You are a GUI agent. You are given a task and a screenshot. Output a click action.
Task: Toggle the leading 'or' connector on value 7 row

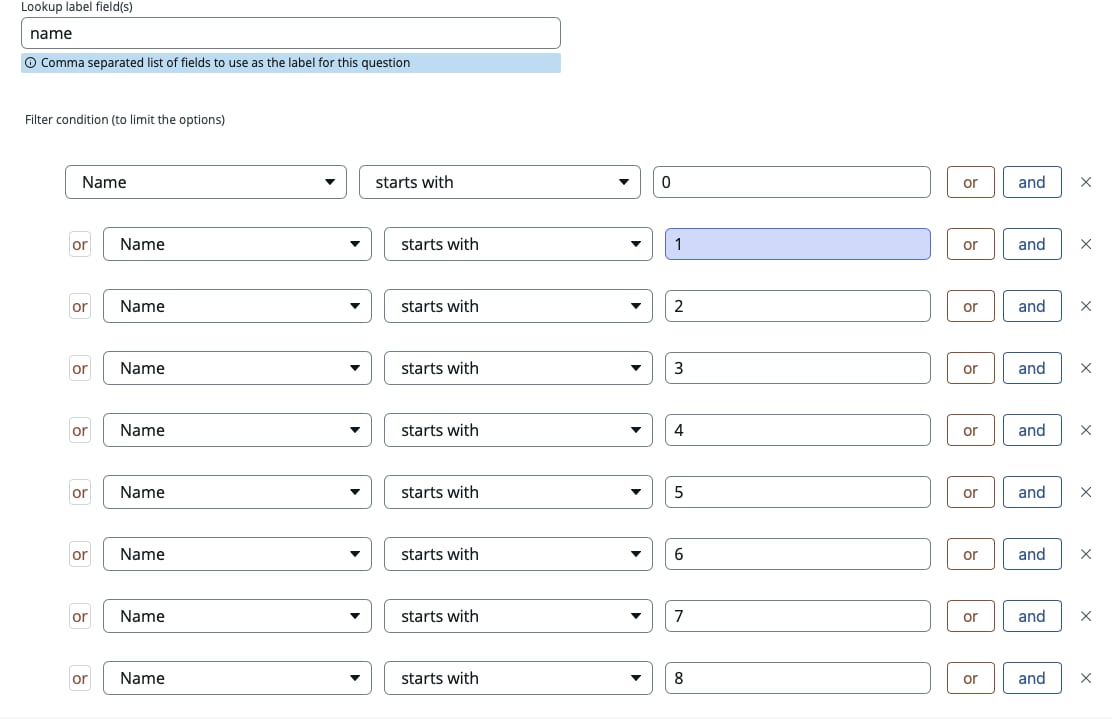click(80, 616)
